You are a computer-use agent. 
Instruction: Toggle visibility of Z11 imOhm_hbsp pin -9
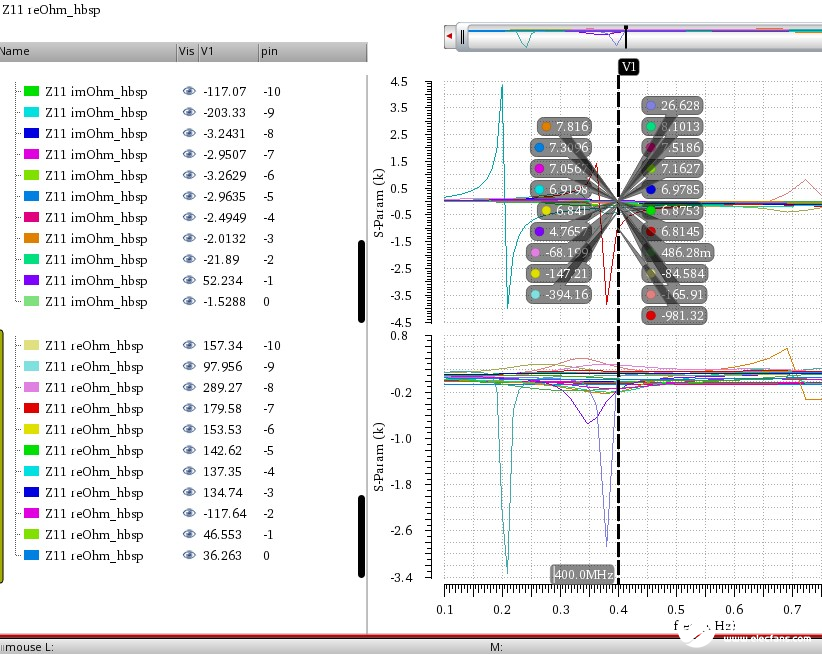189,112
